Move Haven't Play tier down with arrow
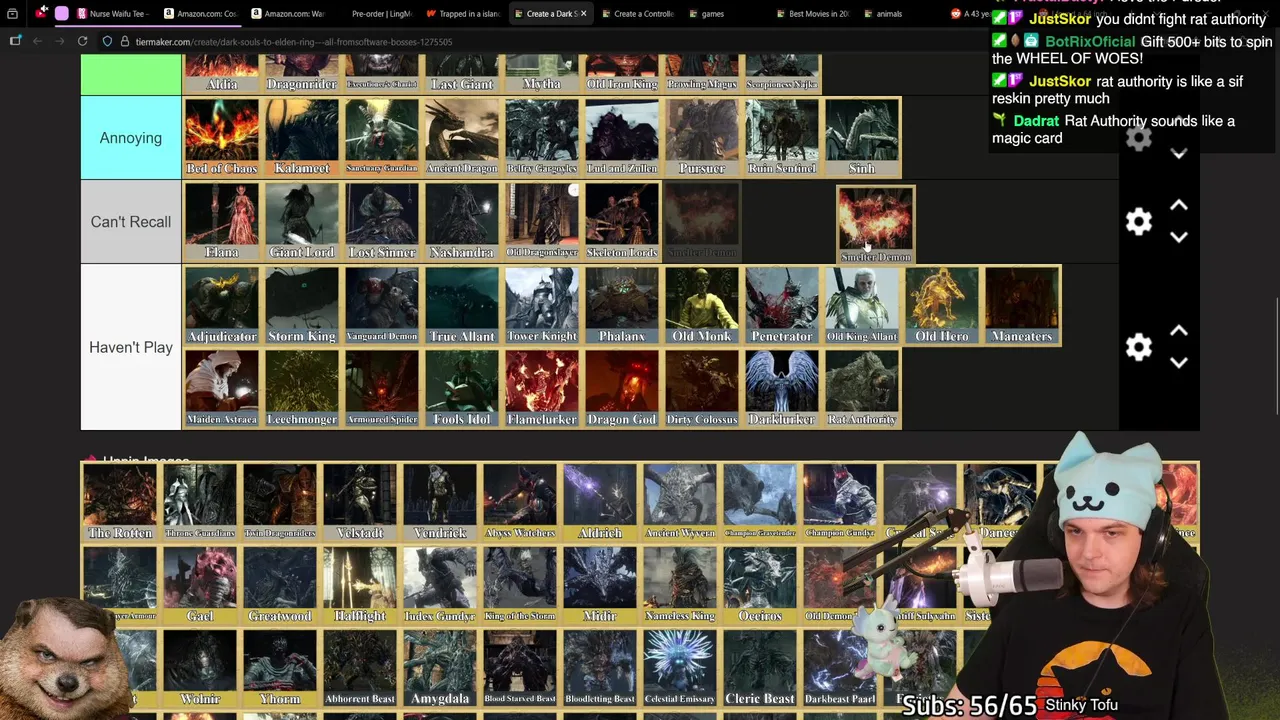 tap(1179, 363)
